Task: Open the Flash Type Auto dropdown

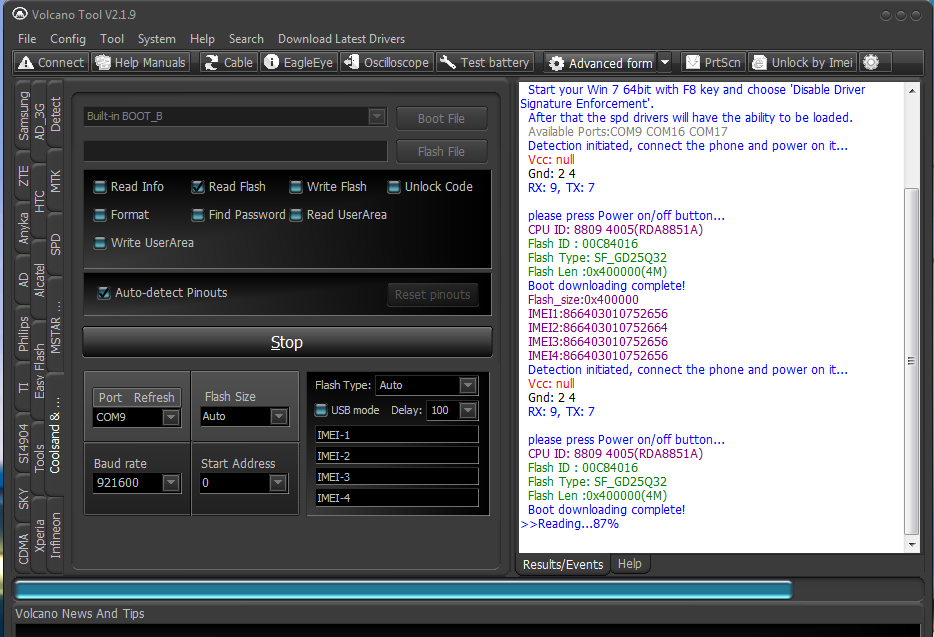Action: click(x=468, y=386)
